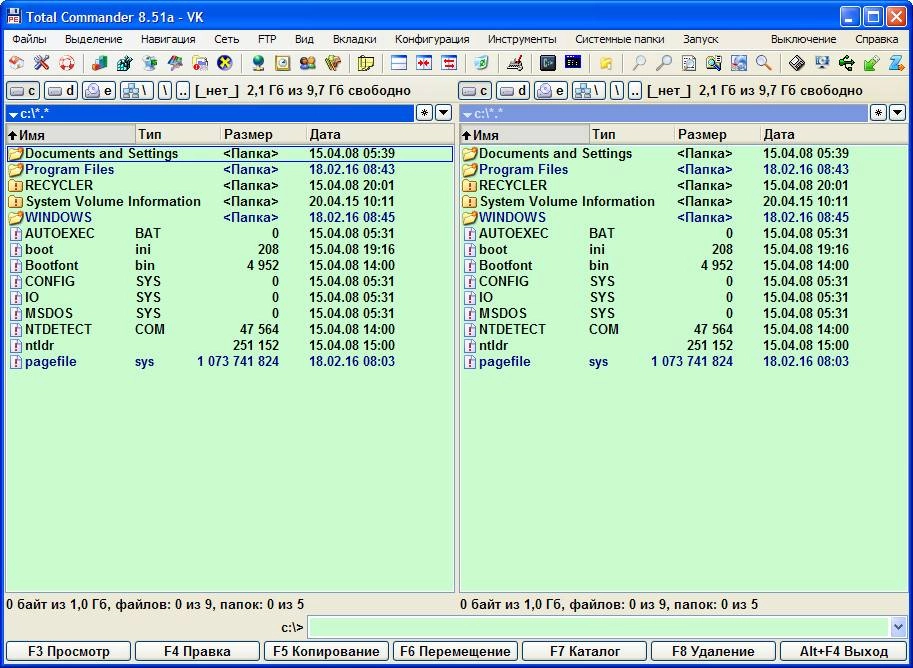Expand the command line history dropdown
Image resolution: width=913 pixels, height=668 pixels.
(x=898, y=627)
